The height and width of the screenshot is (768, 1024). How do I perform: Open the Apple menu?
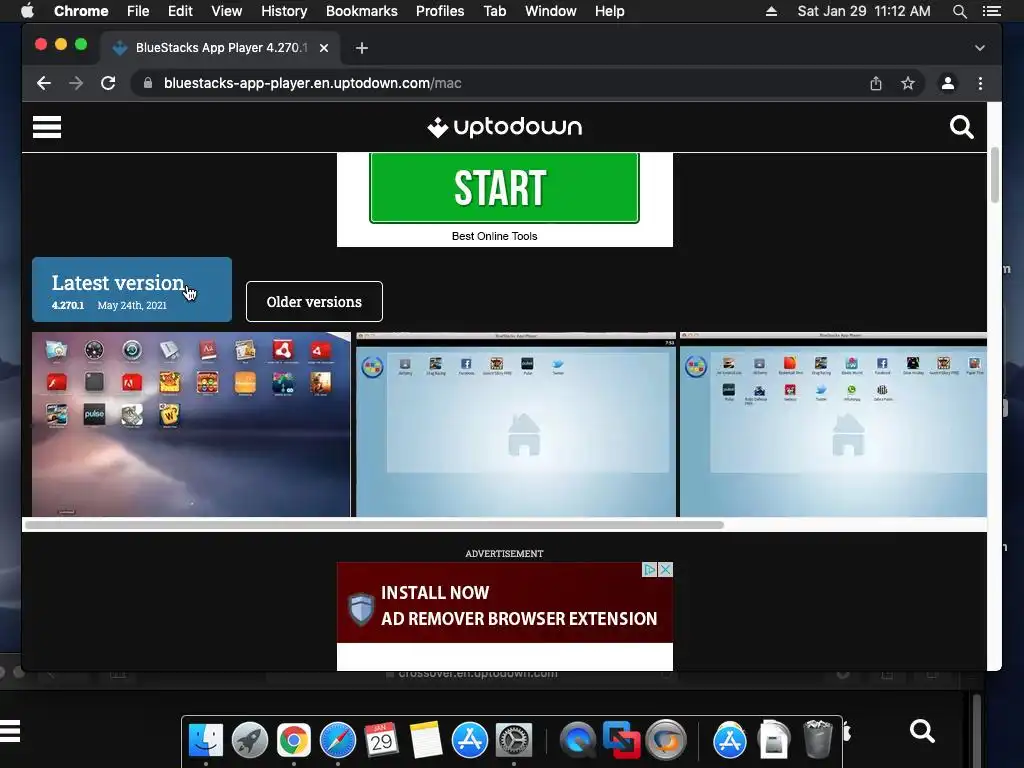coord(27,11)
